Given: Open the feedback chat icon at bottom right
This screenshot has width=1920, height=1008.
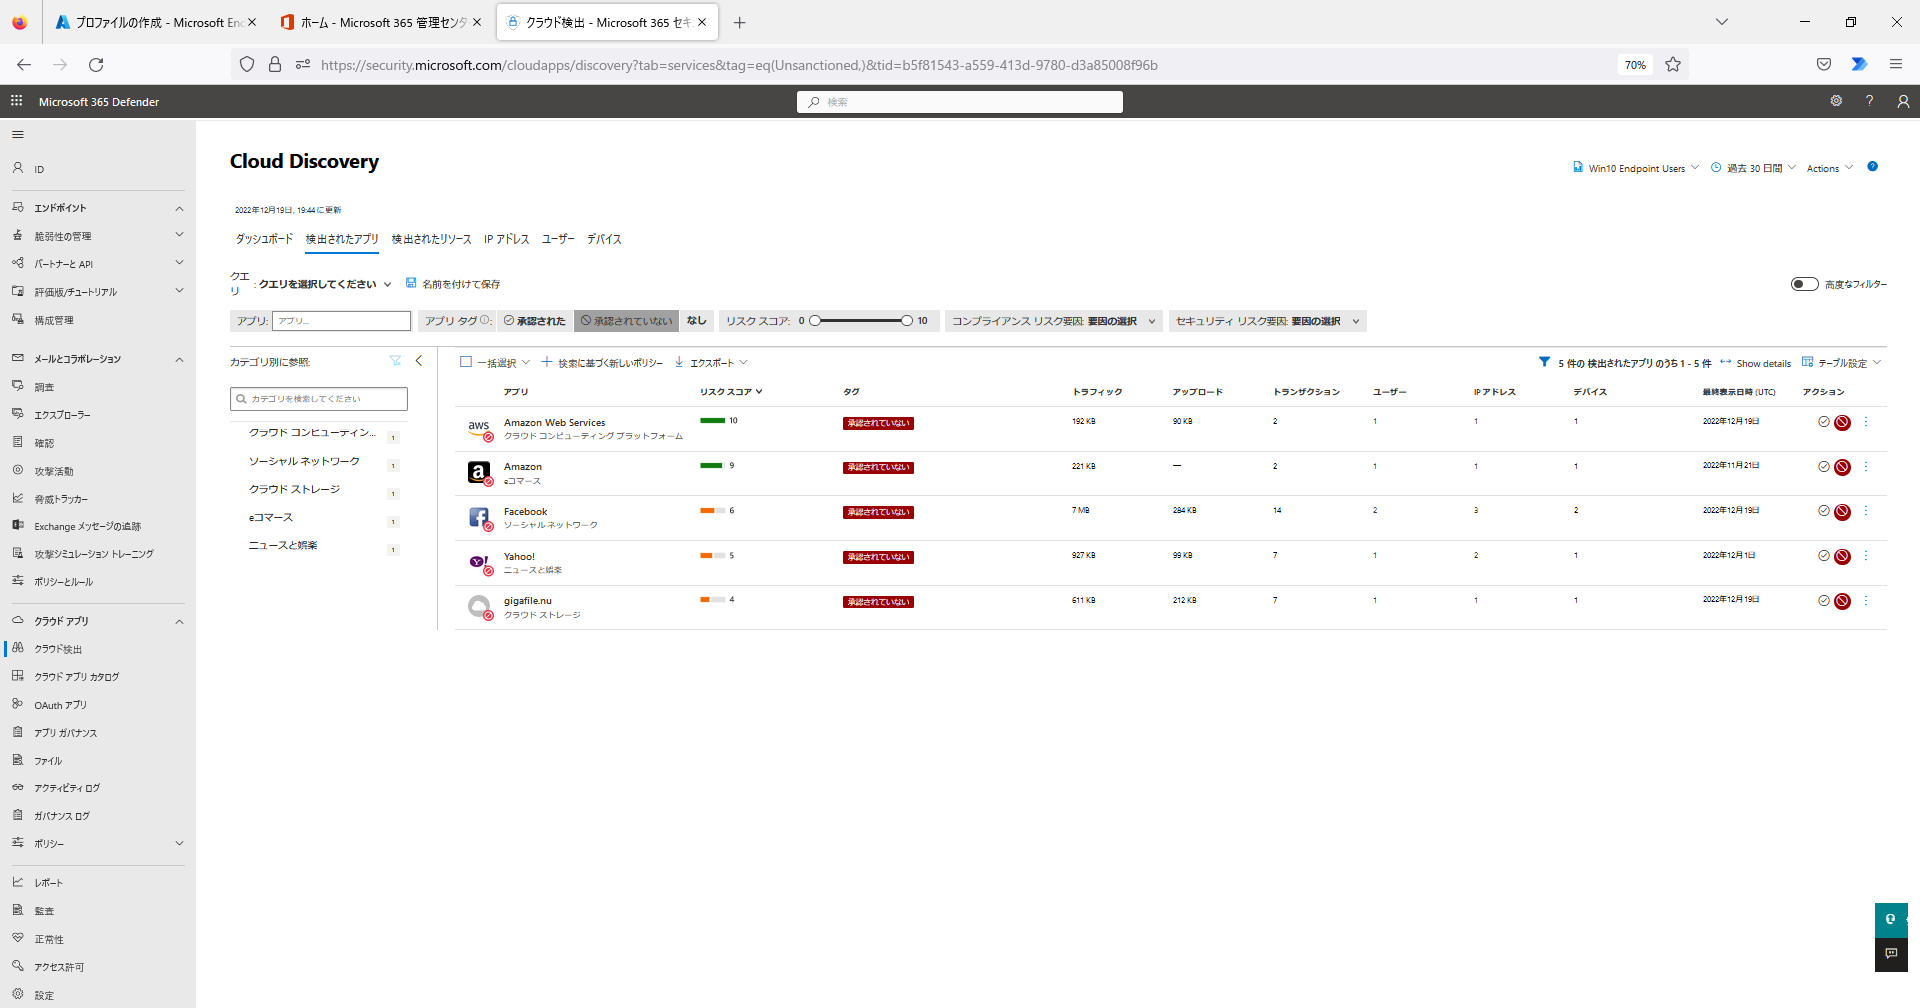Looking at the screenshot, I should (1891, 954).
